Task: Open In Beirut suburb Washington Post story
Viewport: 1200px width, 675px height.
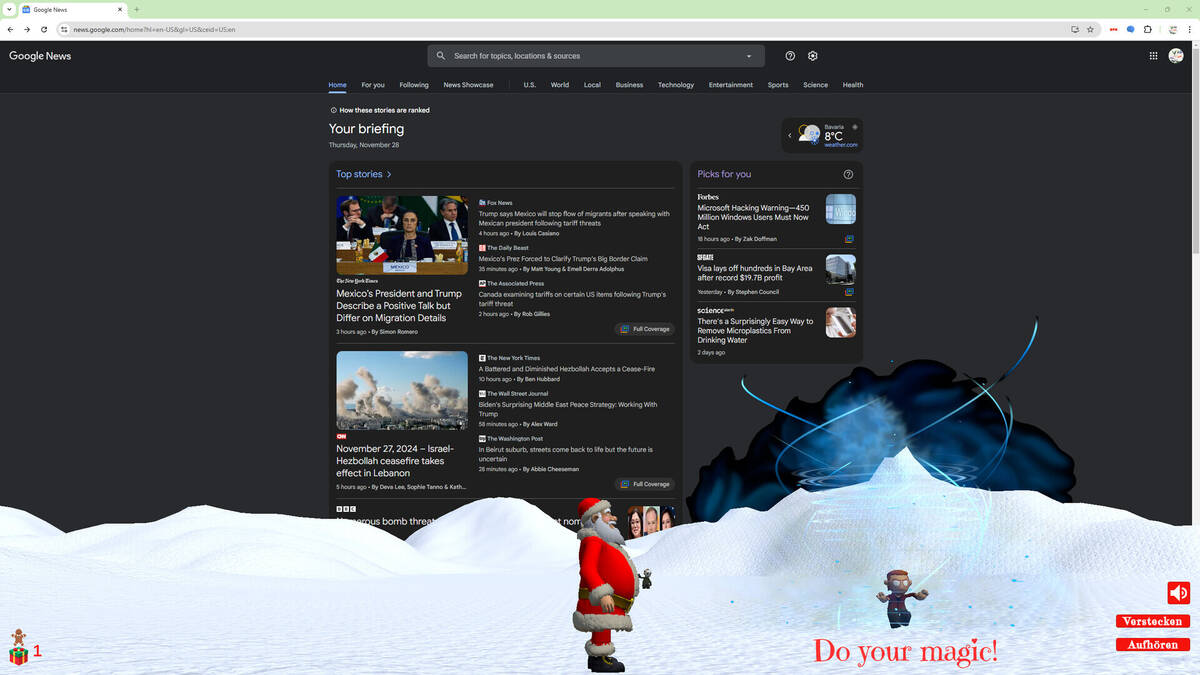Action: pos(566,454)
